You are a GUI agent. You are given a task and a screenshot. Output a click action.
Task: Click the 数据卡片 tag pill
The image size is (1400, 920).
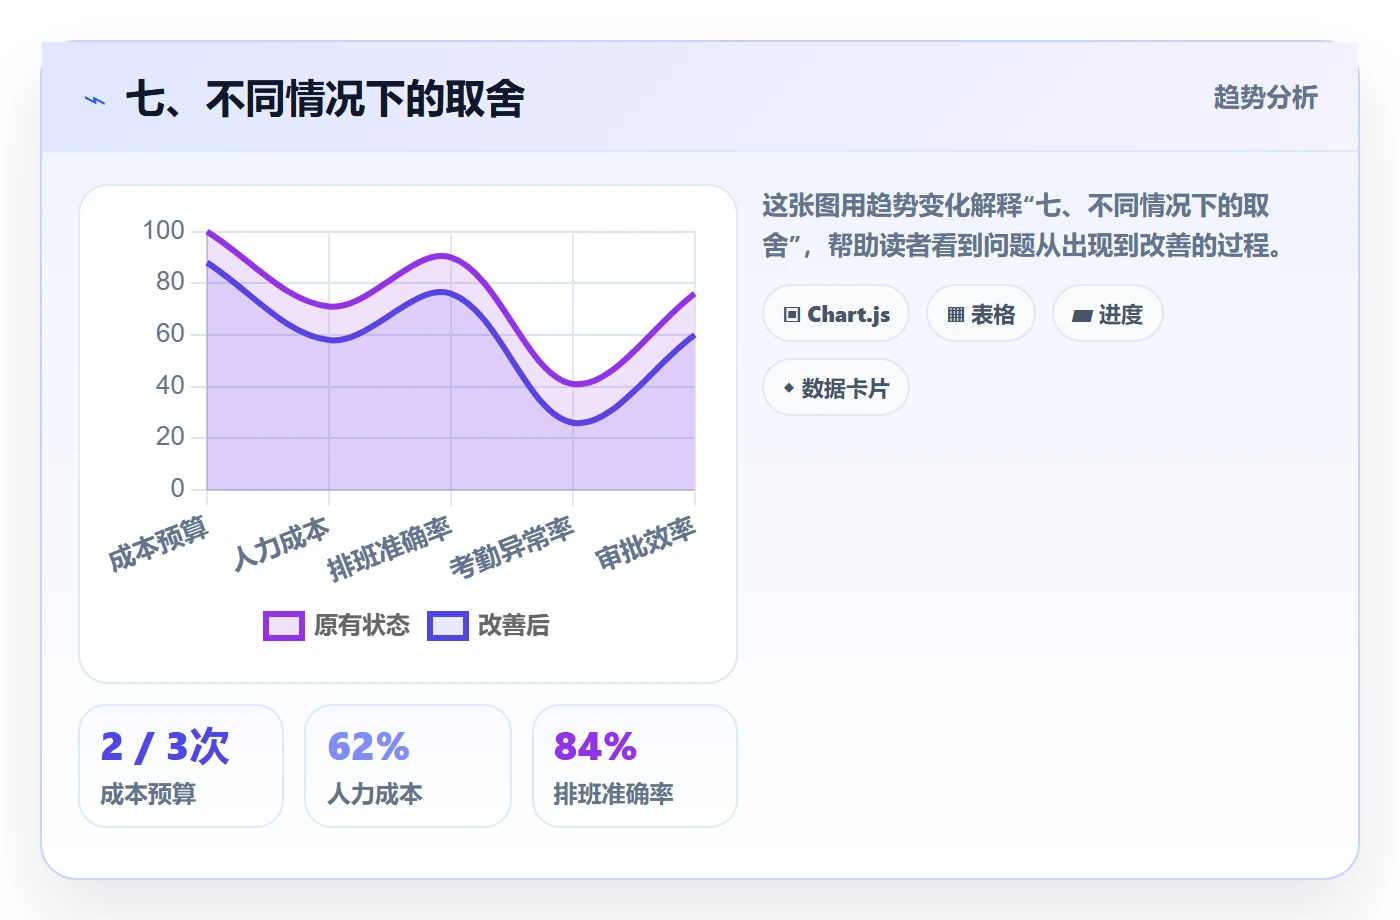point(836,388)
